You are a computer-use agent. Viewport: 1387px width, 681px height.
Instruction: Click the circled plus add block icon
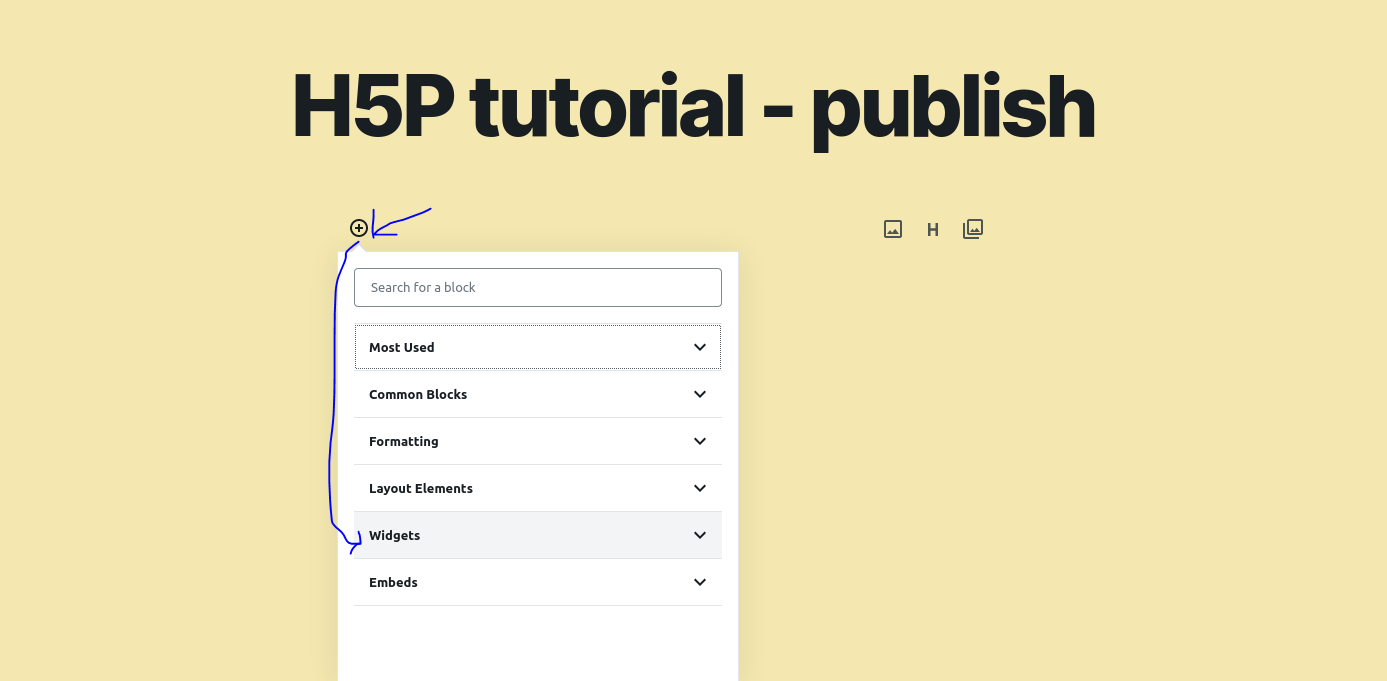tap(358, 228)
